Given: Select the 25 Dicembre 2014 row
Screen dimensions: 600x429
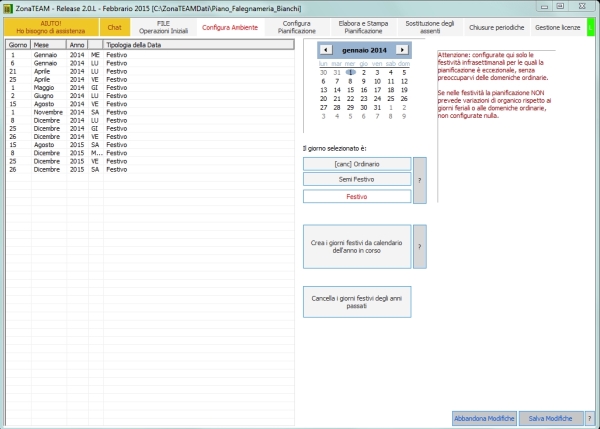Looking at the screenshot, I should [150, 129].
